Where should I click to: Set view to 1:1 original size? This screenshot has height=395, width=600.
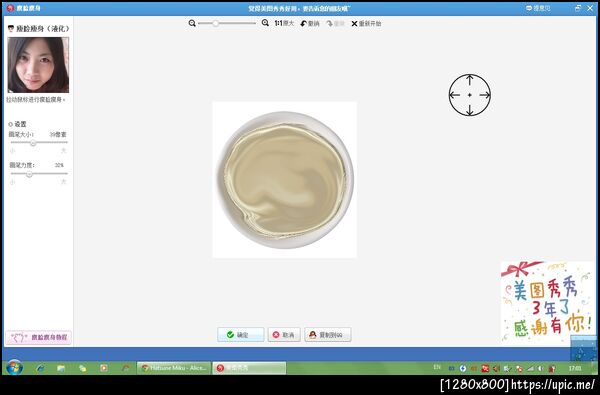pyautogui.click(x=284, y=23)
